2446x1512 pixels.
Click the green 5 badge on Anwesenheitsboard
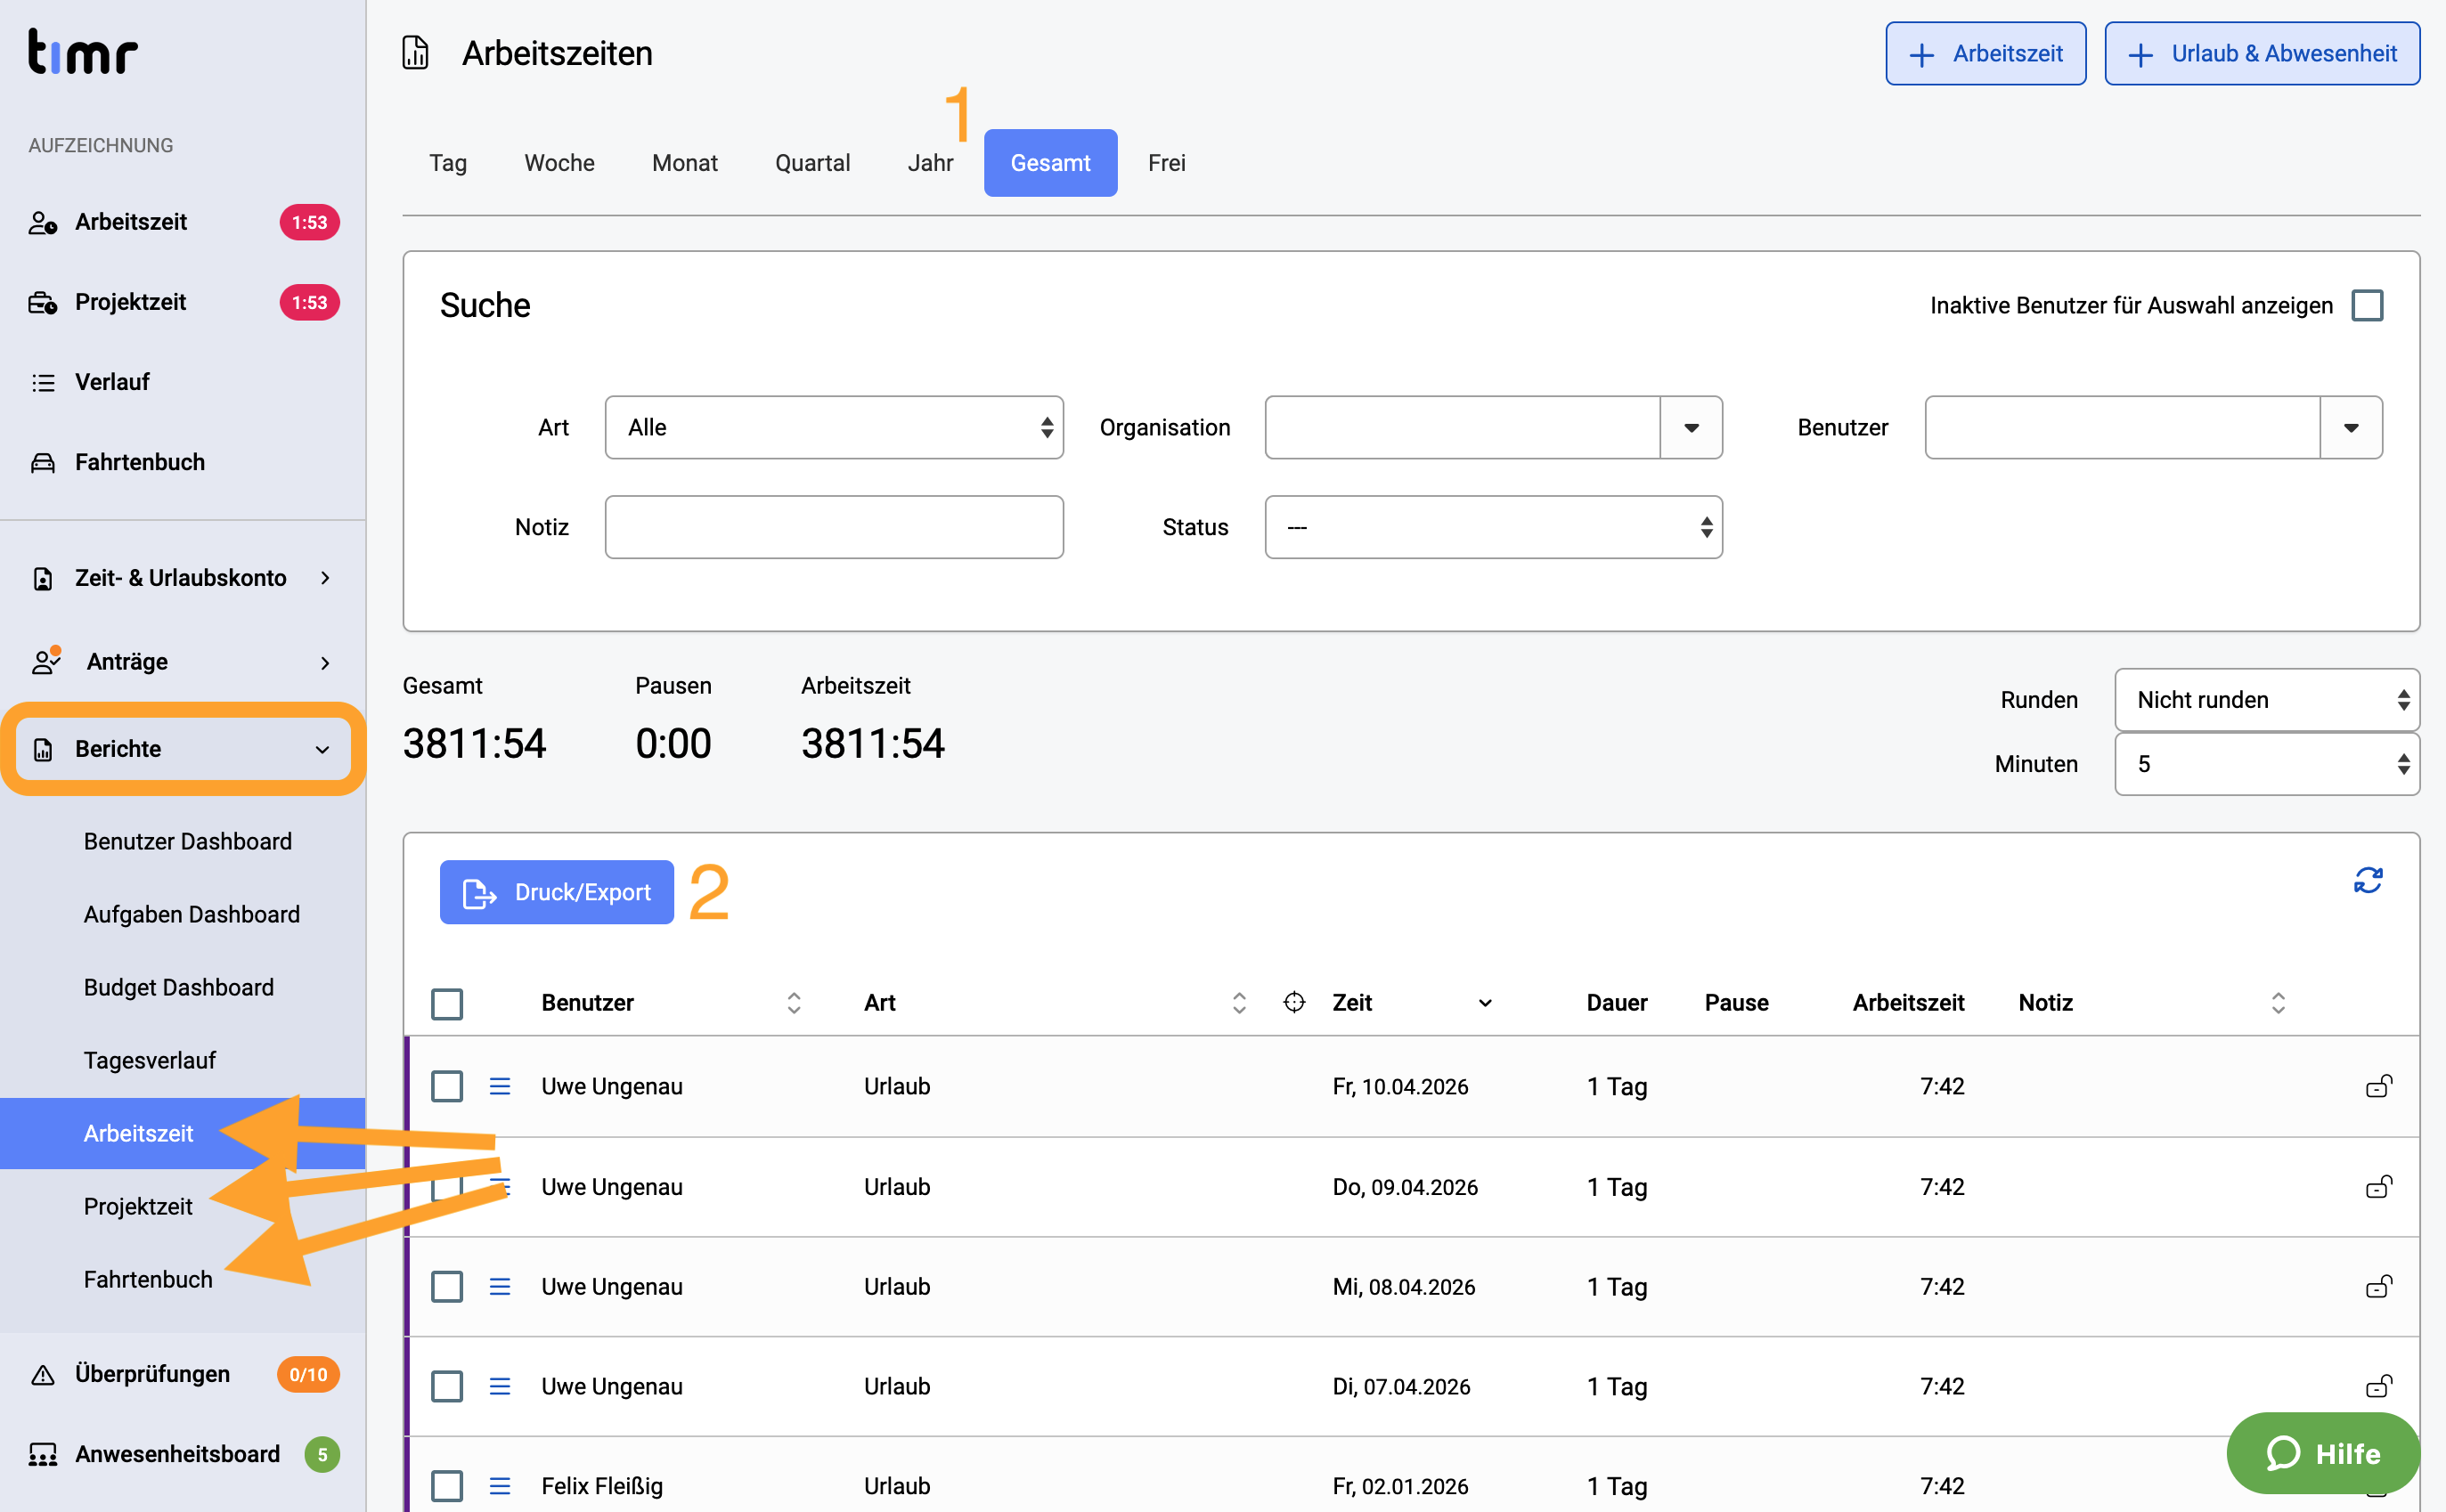322,1454
